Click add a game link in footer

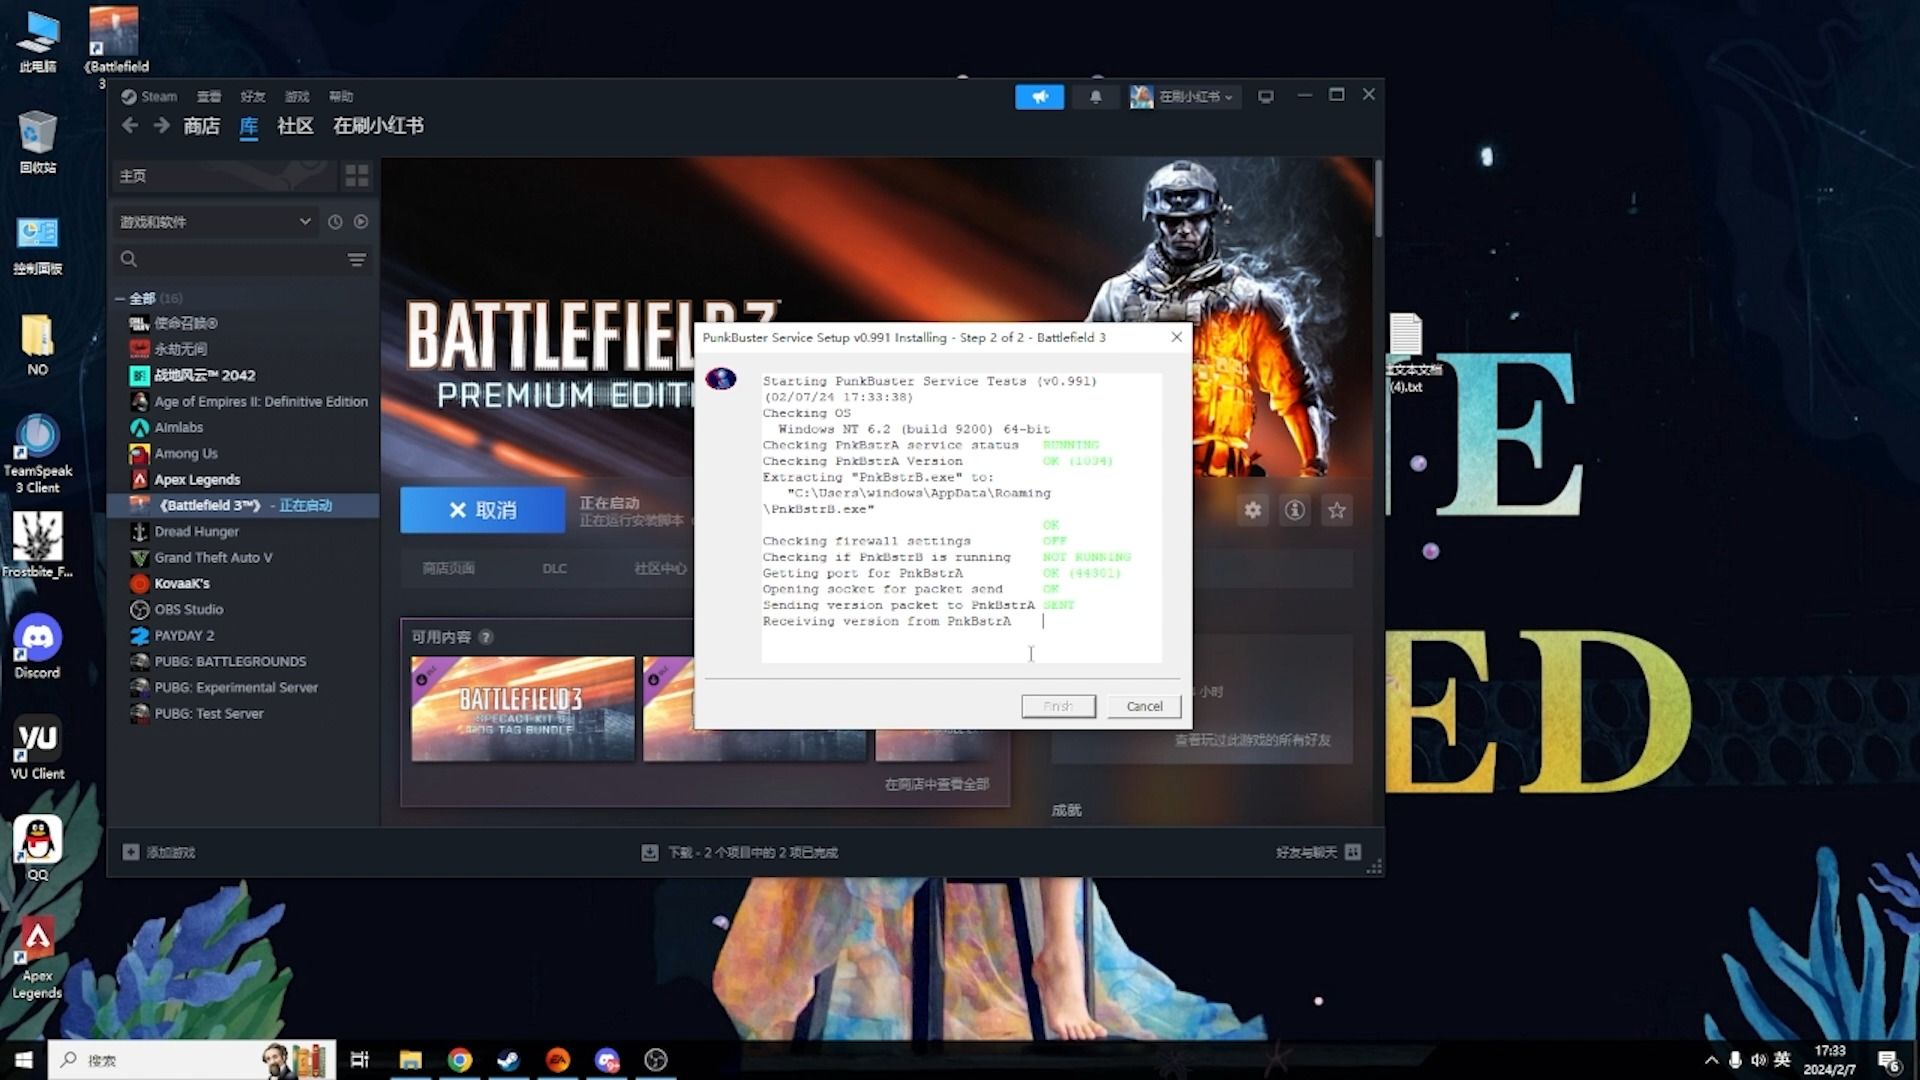[x=170, y=853]
